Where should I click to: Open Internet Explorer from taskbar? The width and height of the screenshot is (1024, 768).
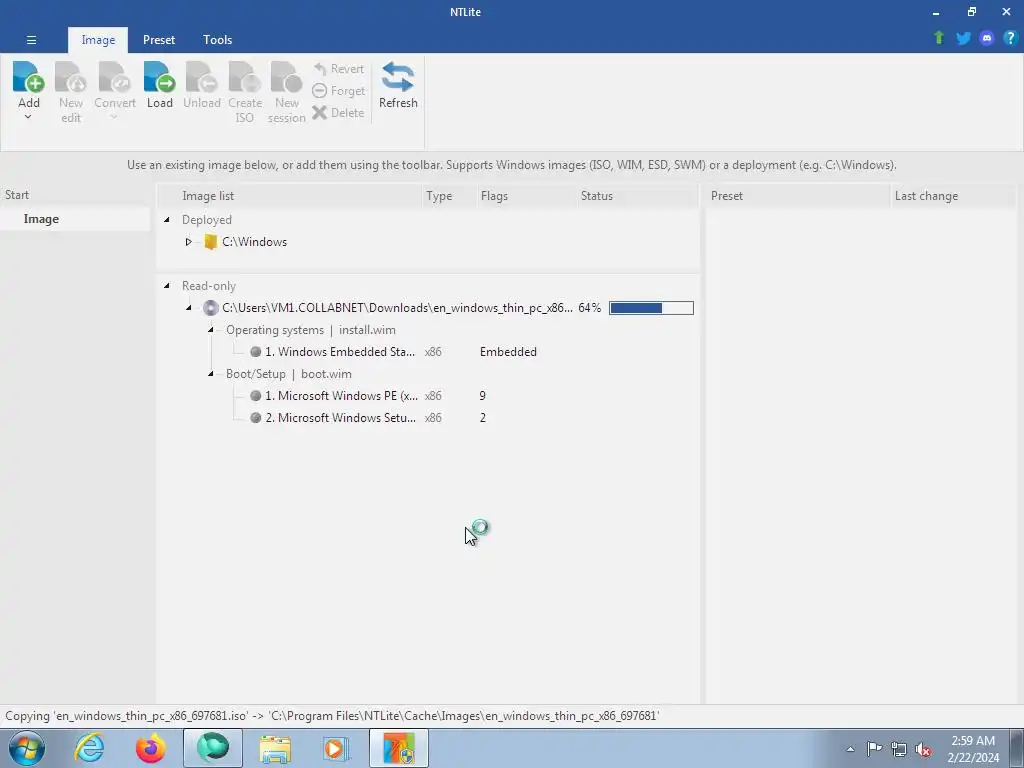[x=89, y=748]
